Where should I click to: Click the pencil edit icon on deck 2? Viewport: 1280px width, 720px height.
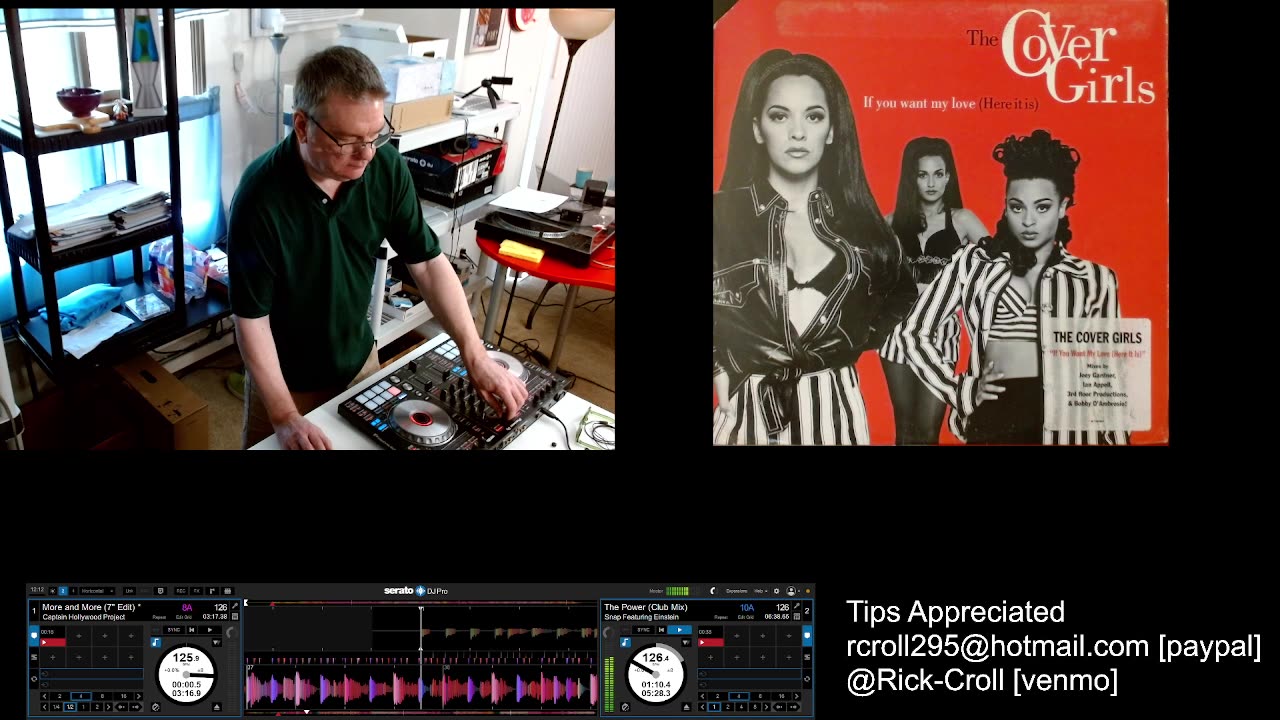click(x=797, y=606)
